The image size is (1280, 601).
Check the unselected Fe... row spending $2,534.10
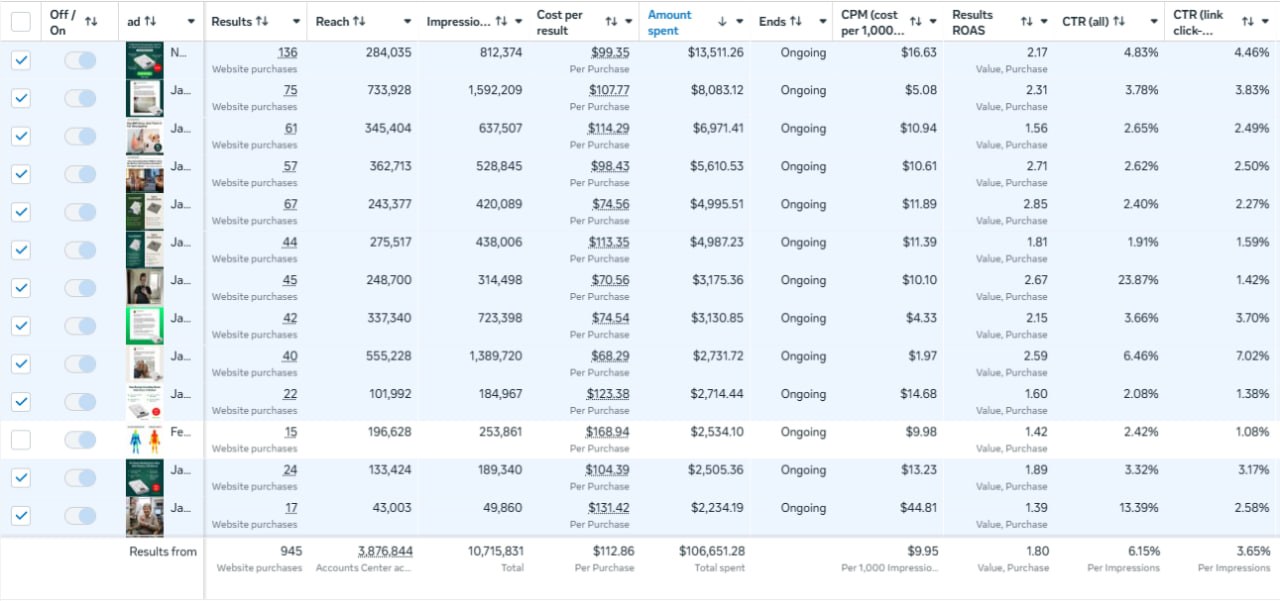click(x=21, y=440)
